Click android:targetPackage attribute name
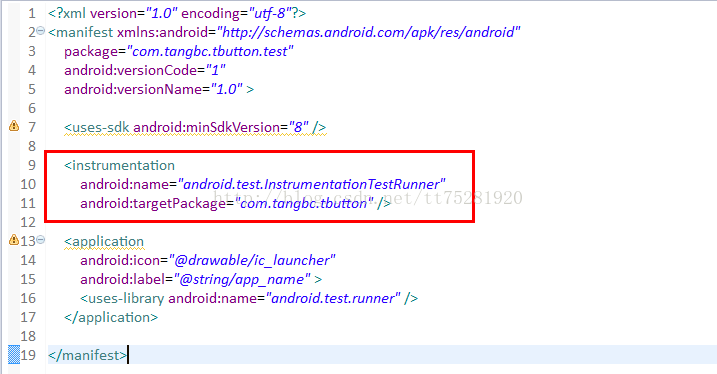Image resolution: width=717 pixels, height=374 pixels. pos(153,203)
